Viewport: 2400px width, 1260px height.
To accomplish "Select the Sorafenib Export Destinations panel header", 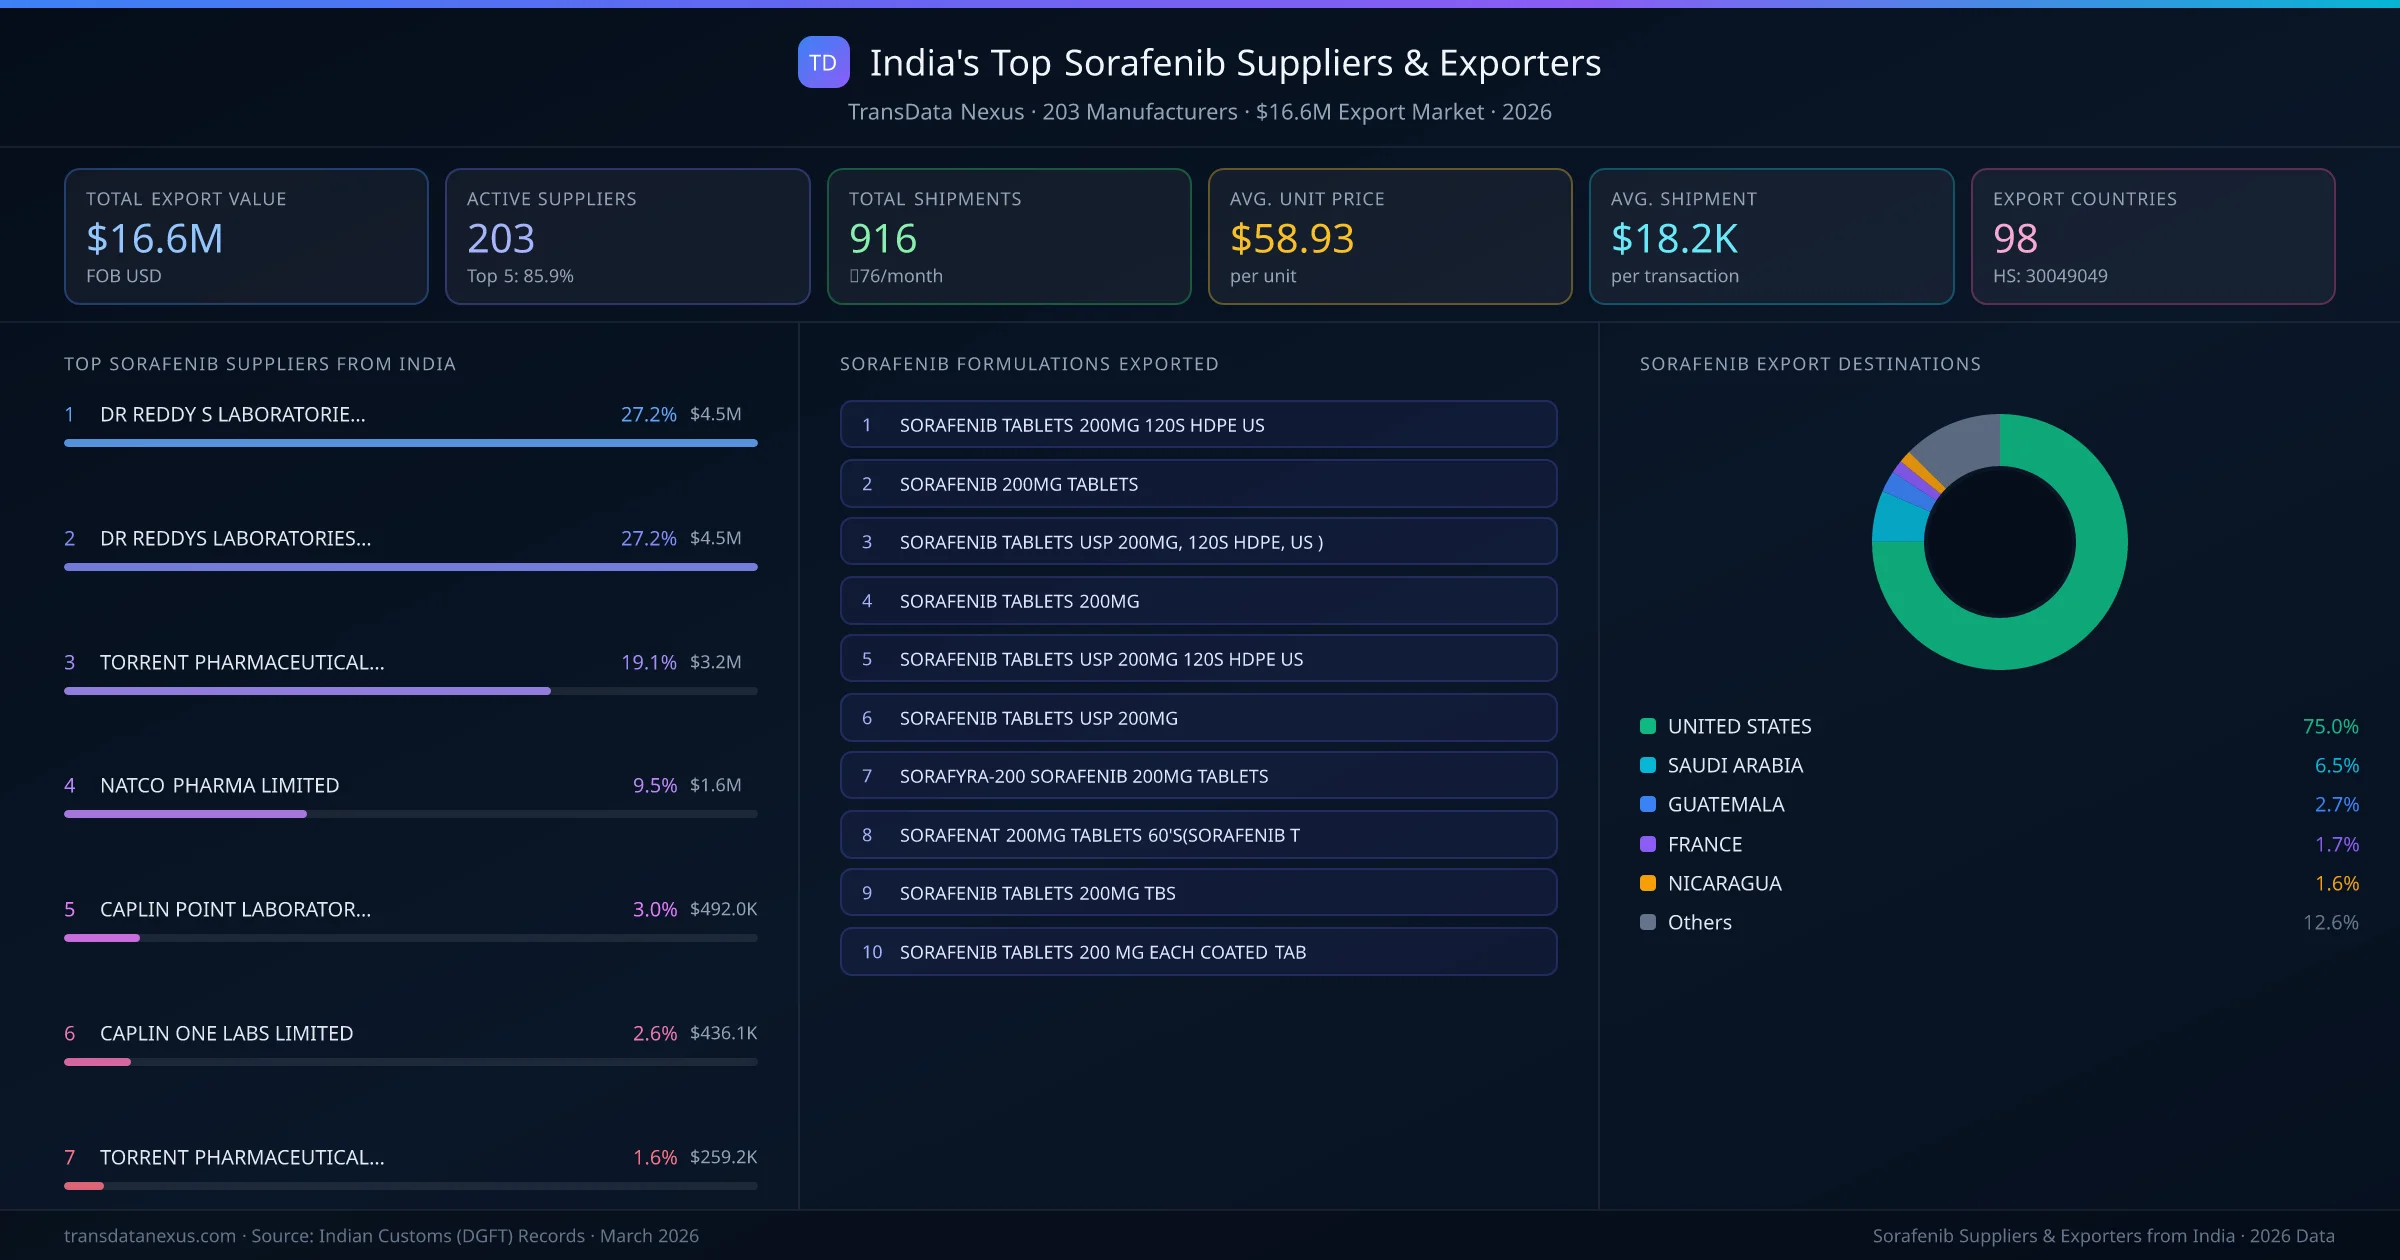I will 1810,364.
